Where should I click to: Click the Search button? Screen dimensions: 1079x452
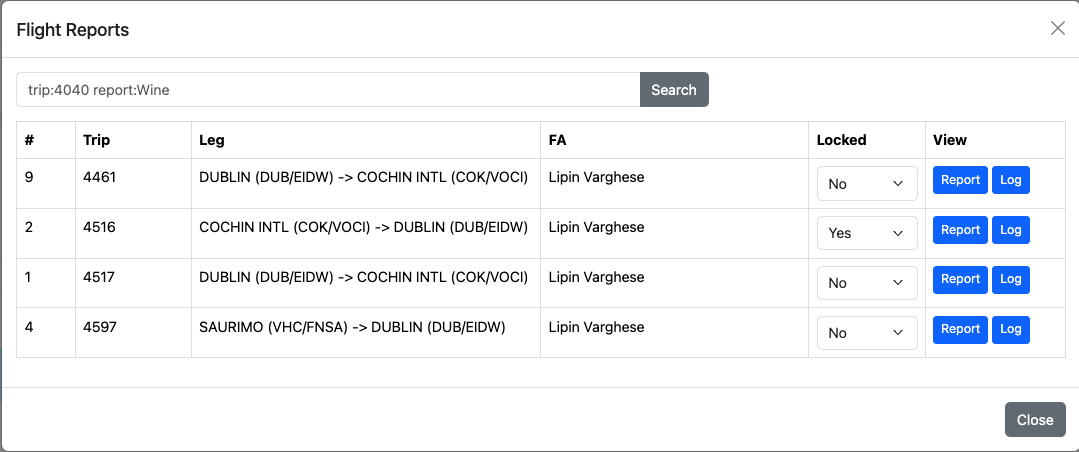pyautogui.click(x=674, y=90)
